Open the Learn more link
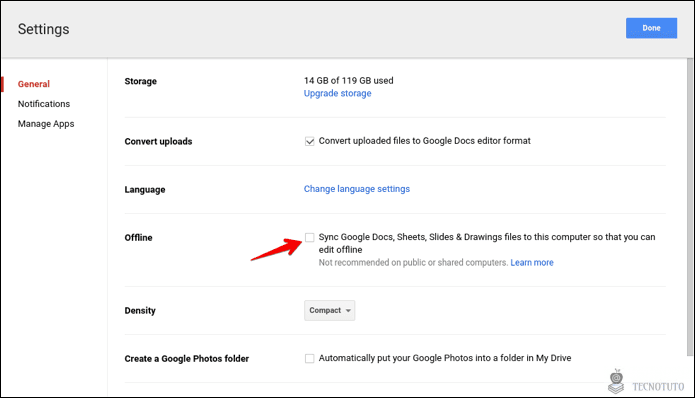The height and width of the screenshot is (398, 695). coord(532,262)
